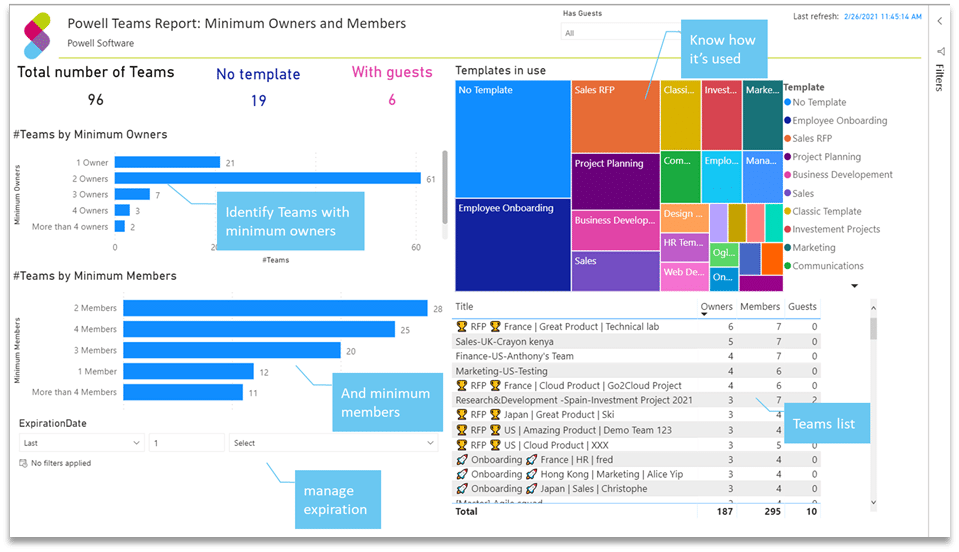Select the HR Tem... treemap tile
This screenshot has height=552, width=959.
point(684,248)
